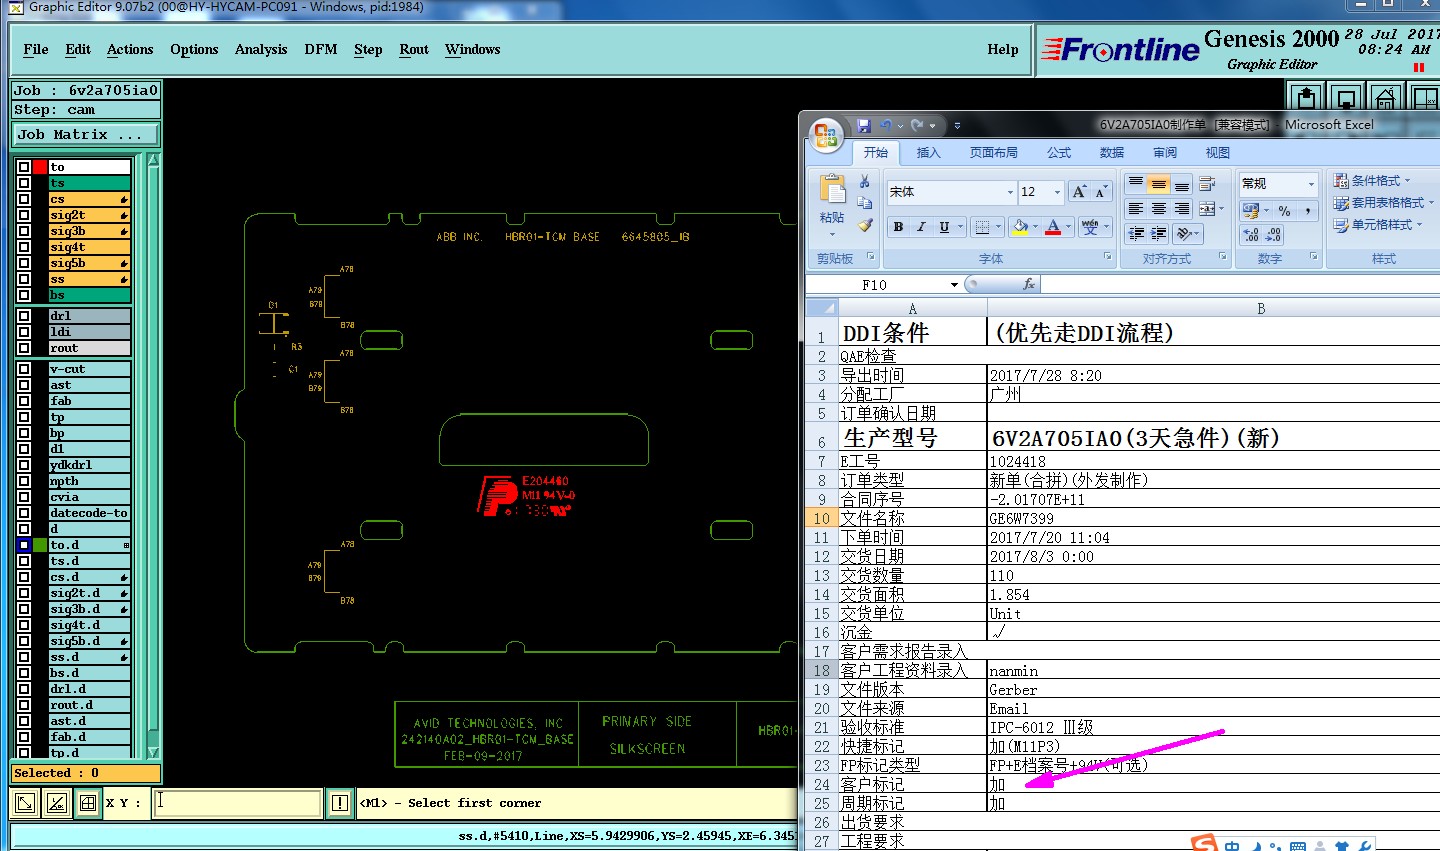The image size is (1440, 851).
Task: Toggle wrap text in Excel
Action: coord(1207,184)
